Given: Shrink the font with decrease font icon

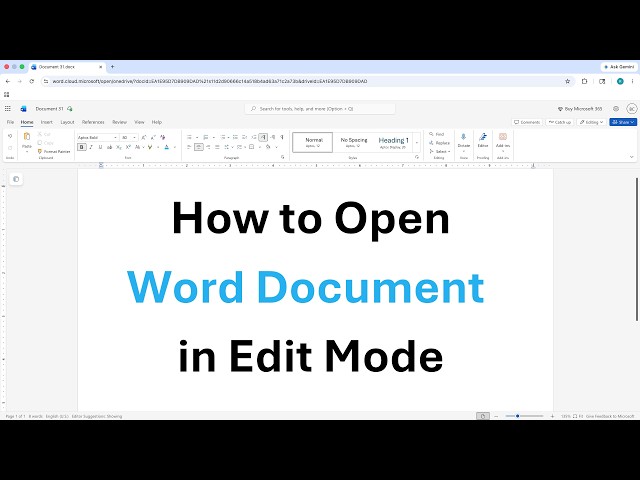Looking at the screenshot, I should coord(153,138).
